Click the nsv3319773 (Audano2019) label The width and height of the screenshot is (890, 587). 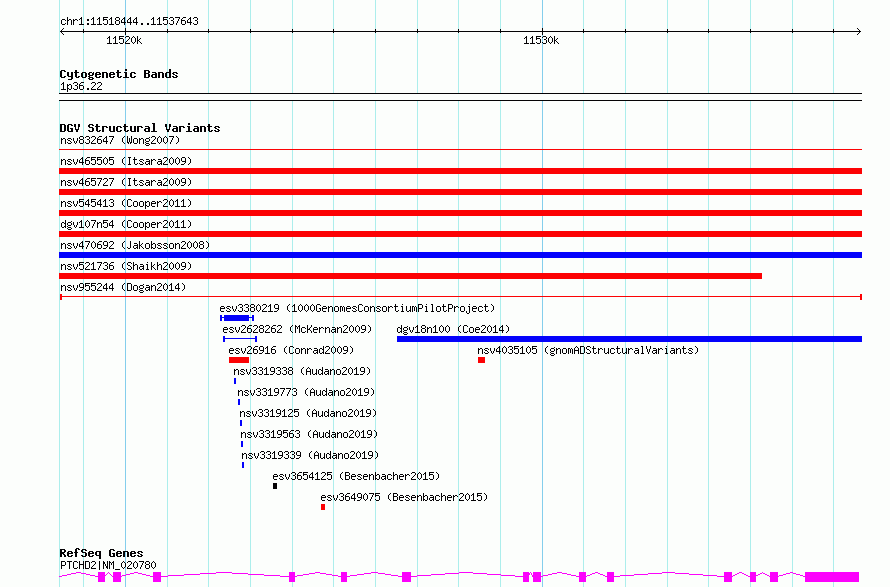pyautogui.click(x=306, y=392)
